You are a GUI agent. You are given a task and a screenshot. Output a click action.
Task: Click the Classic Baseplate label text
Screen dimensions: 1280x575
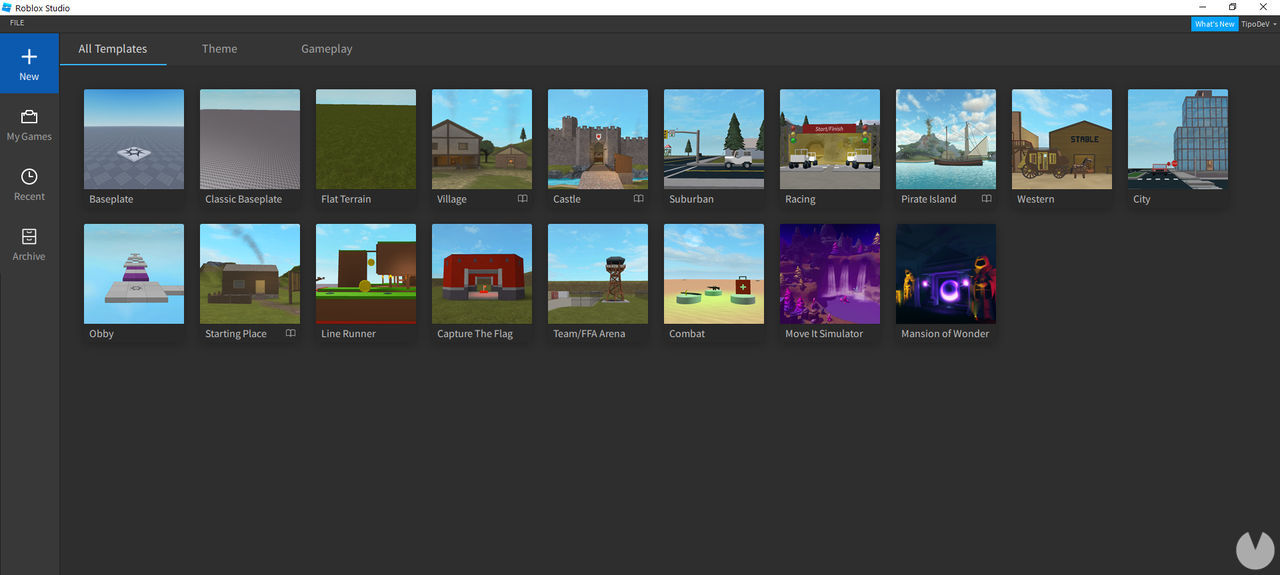point(244,199)
